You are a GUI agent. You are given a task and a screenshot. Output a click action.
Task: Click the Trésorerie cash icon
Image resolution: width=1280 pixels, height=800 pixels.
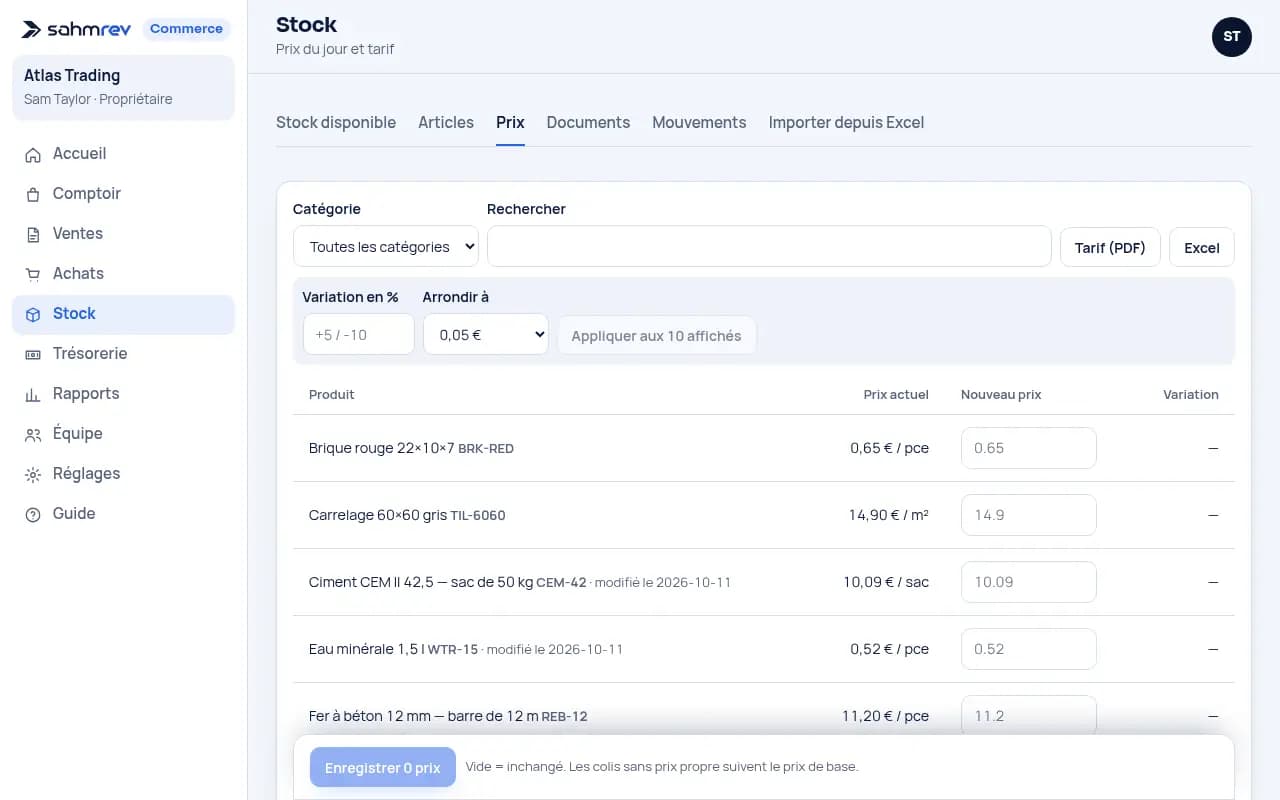pyautogui.click(x=33, y=354)
